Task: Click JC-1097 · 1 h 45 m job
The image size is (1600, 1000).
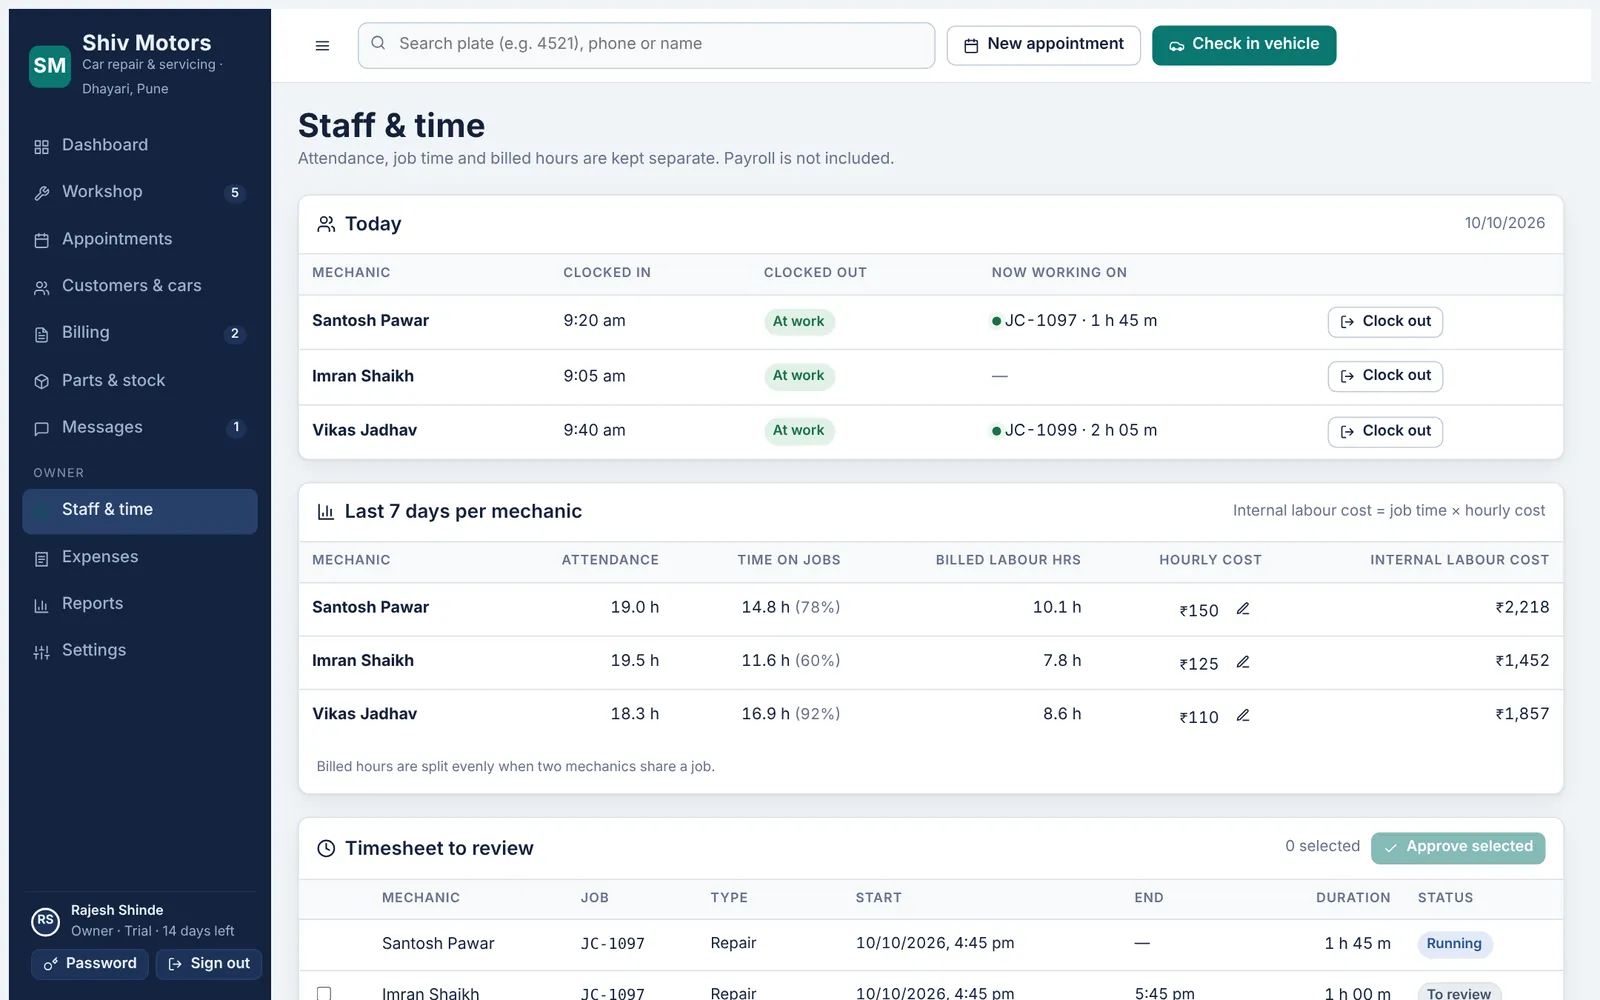Action: (1074, 321)
